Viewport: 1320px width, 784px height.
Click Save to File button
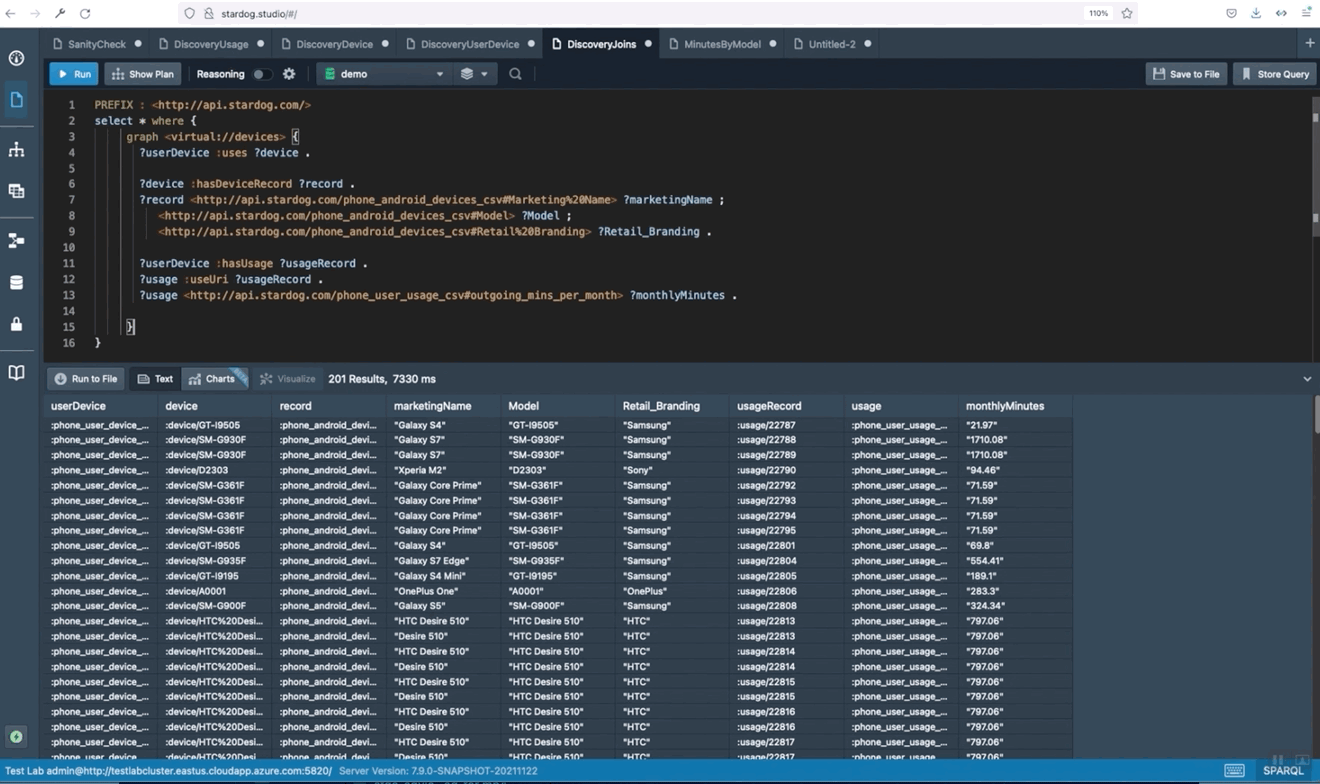(1186, 74)
